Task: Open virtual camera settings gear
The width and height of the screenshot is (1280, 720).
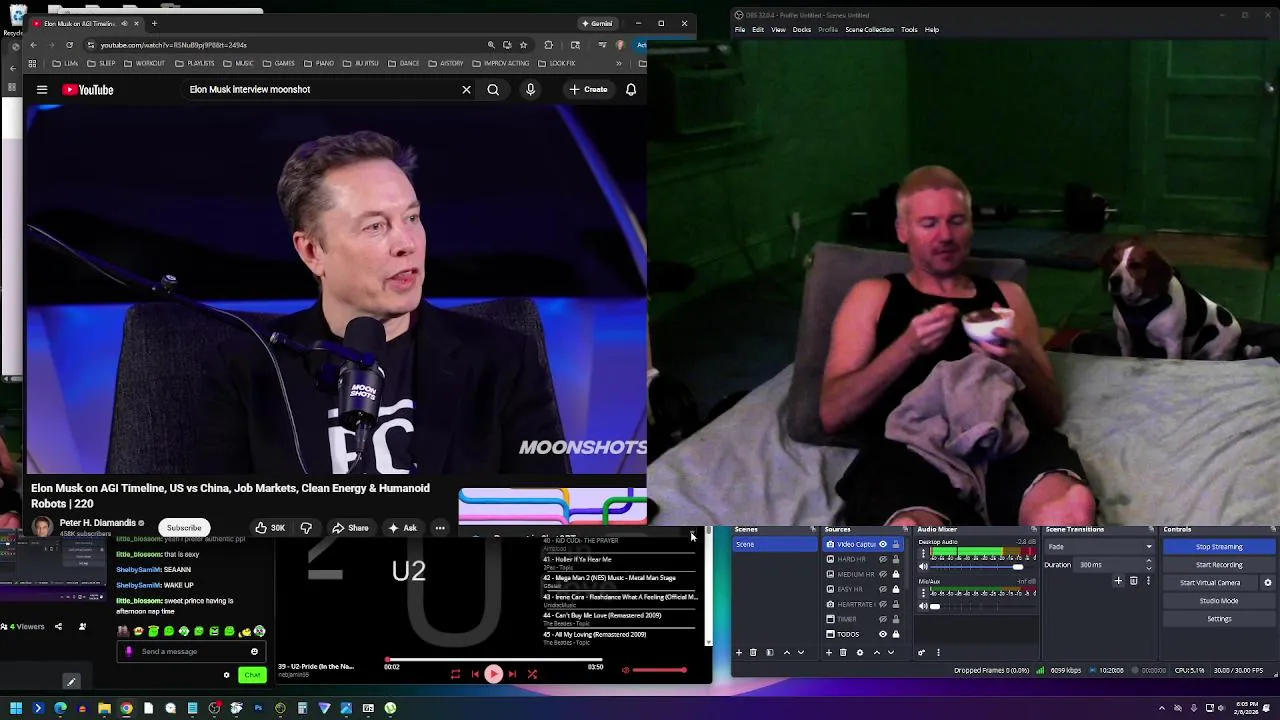Action: 1268,583
